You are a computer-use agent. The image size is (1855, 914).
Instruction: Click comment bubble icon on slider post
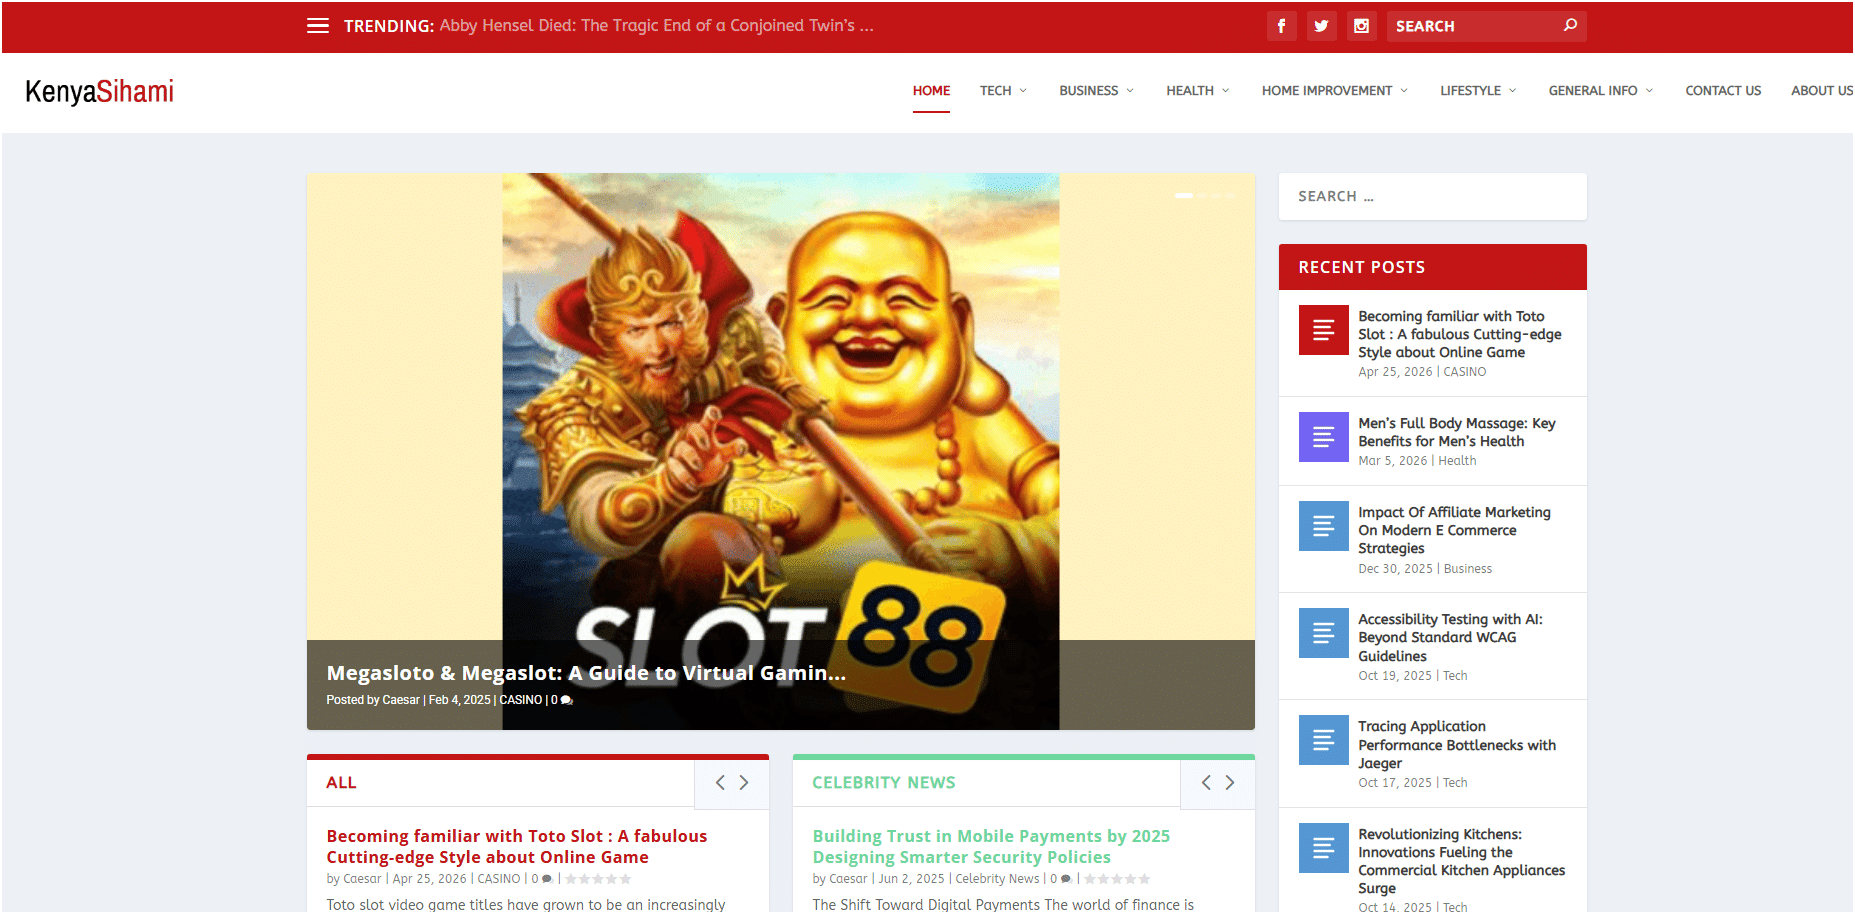point(567,701)
